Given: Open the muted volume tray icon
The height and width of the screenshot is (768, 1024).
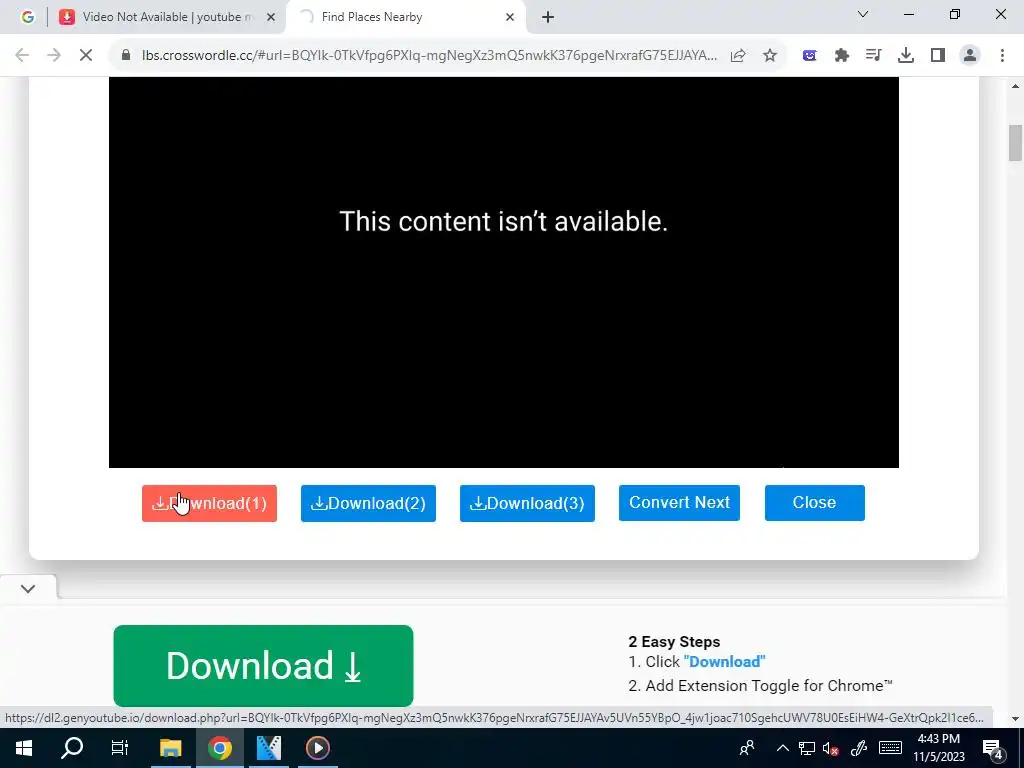Looking at the screenshot, I should 831,748.
